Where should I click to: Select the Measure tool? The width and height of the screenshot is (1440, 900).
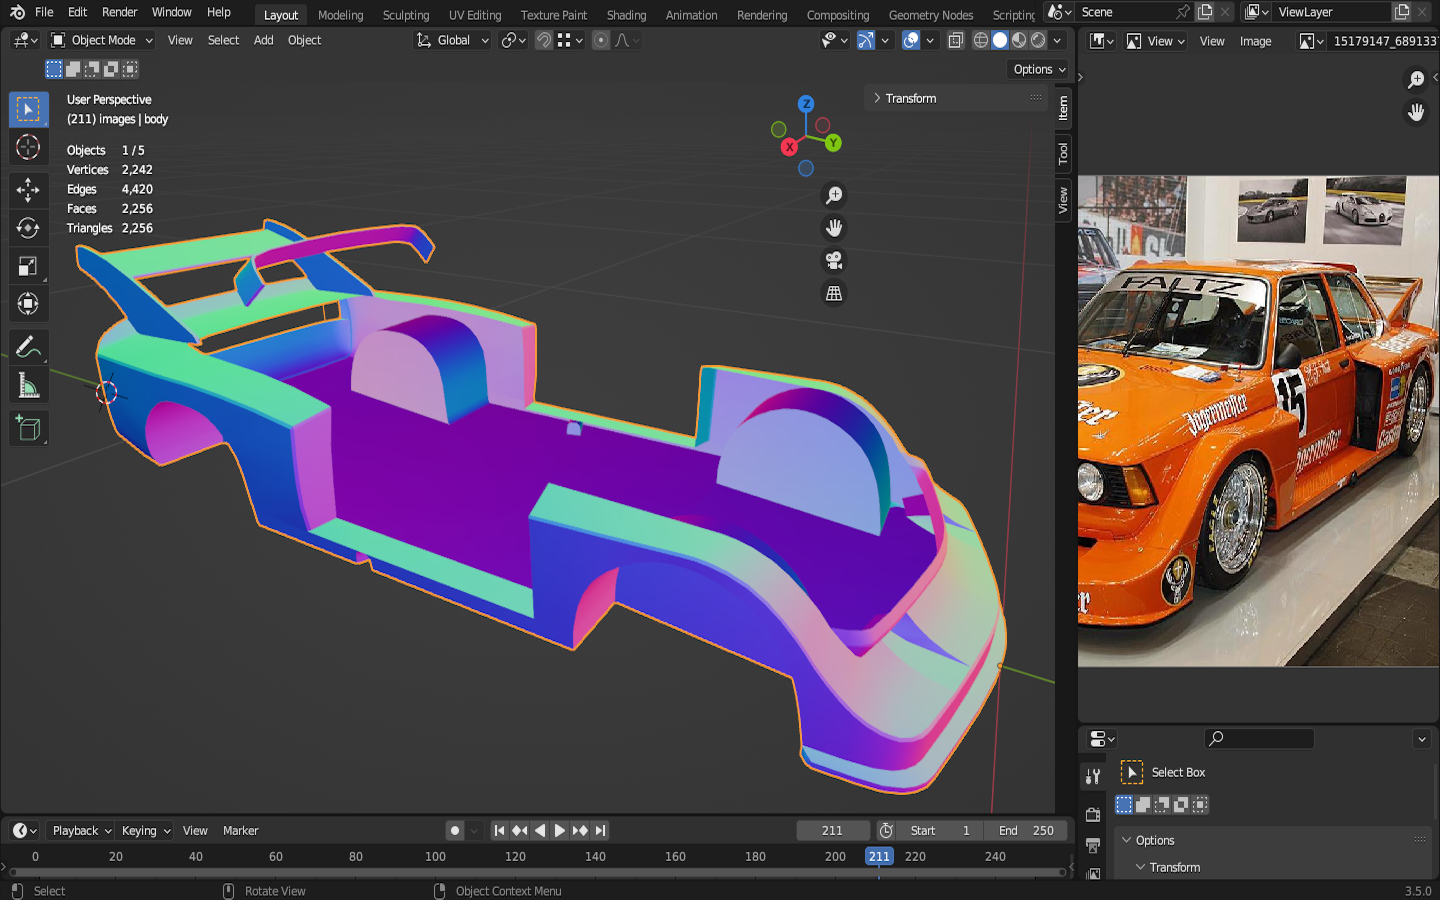coord(28,387)
